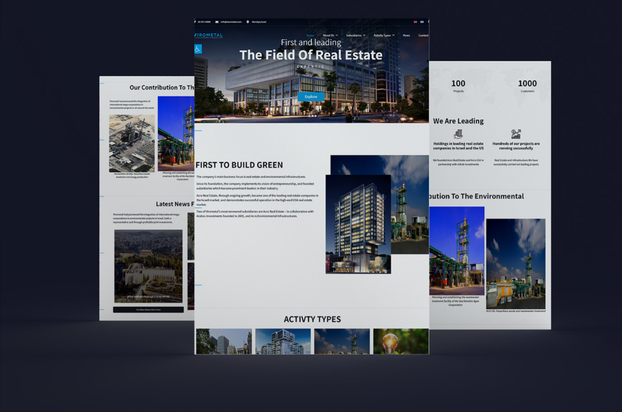The height and width of the screenshot is (412, 622).
Task: Open the light bulb activity thumbnail
Action: [x=401, y=341]
